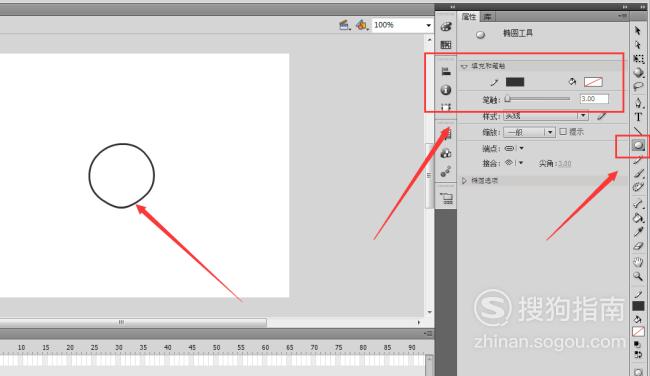Select the Lasso tool
The width and height of the screenshot is (650, 376).
pos(638,87)
